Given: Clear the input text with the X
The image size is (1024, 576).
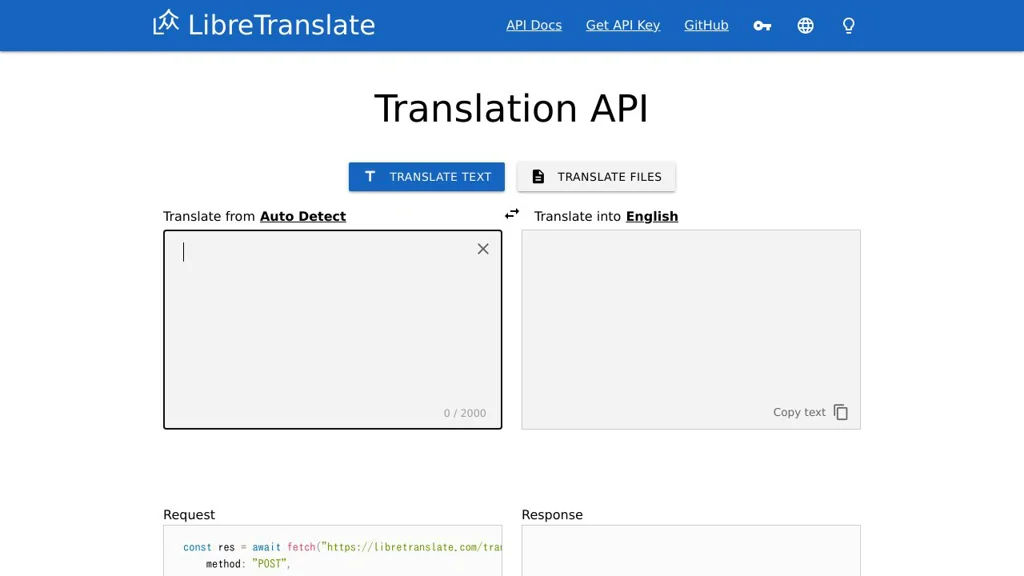Looking at the screenshot, I should tap(483, 248).
